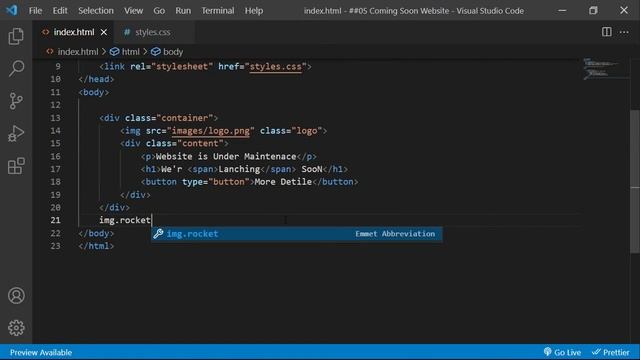Open the Accounts icon in the activity bar
The width and height of the screenshot is (640, 360).
tap(16, 296)
